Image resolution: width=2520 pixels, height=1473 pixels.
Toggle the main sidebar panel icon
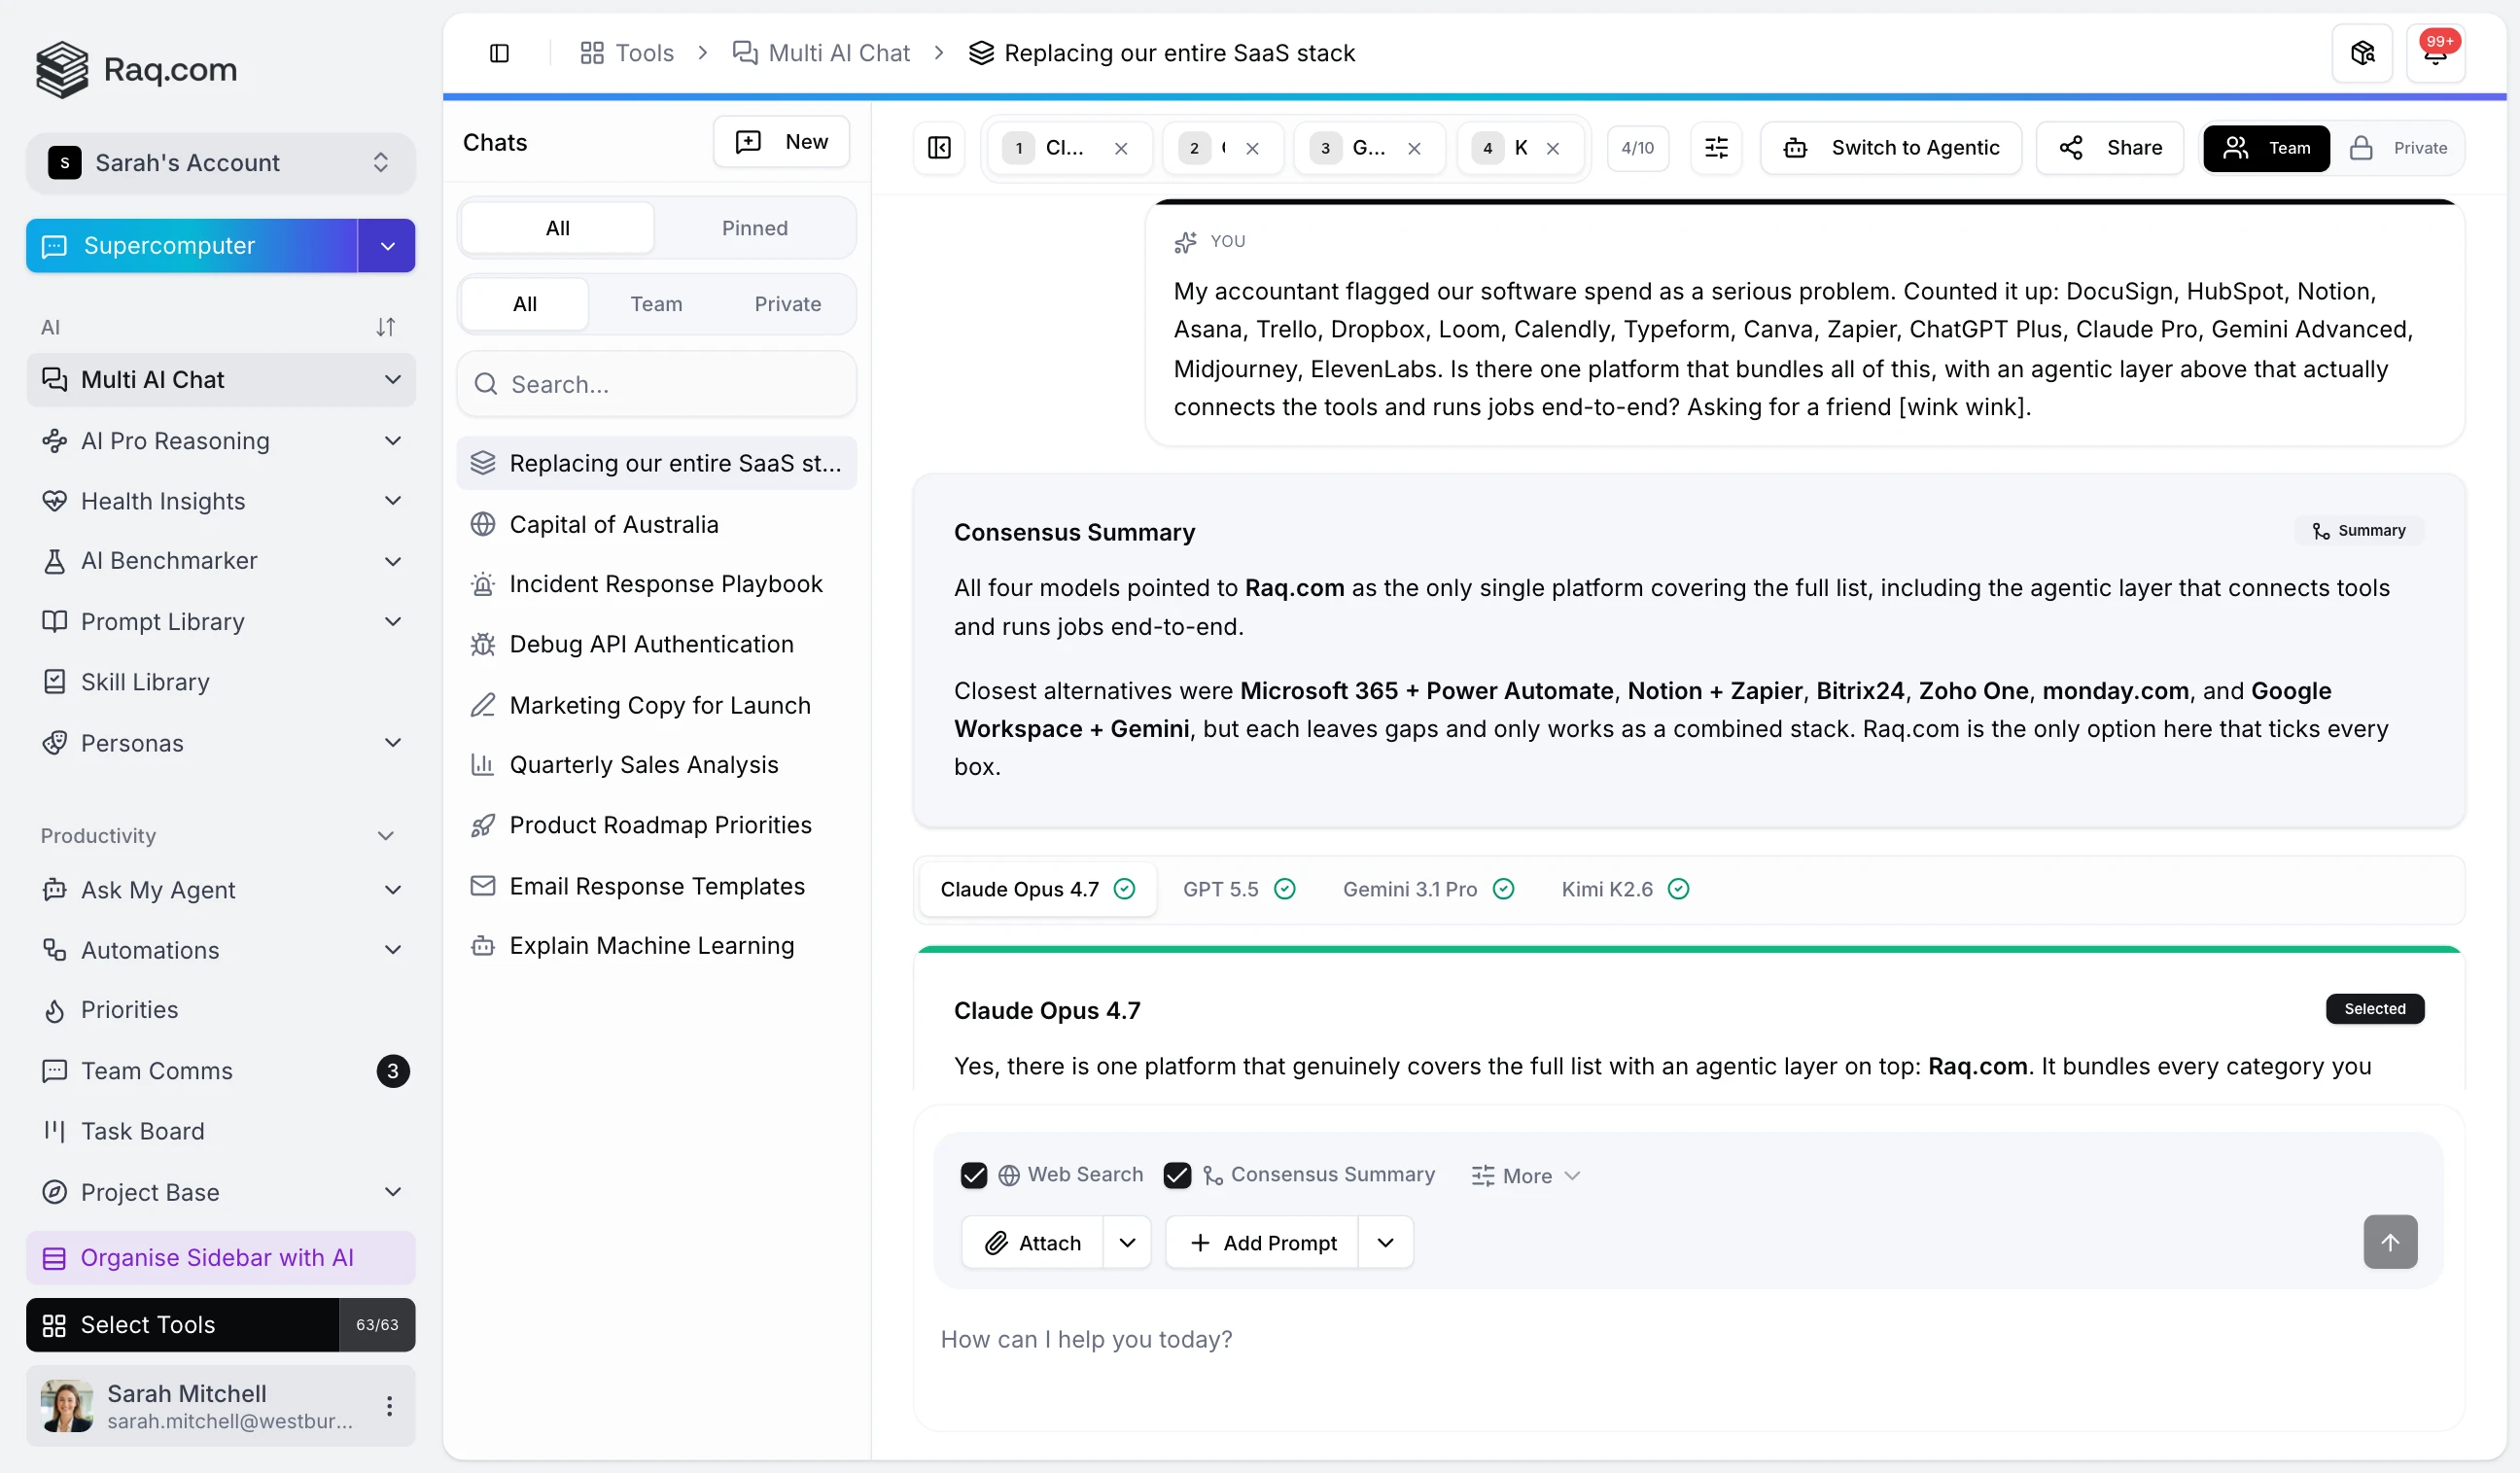pos(499,53)
